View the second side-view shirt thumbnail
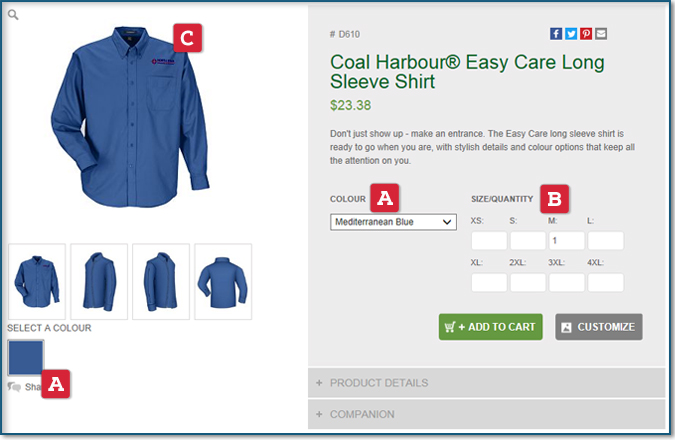Screen dimensions: 675x440 coord(99,281)
